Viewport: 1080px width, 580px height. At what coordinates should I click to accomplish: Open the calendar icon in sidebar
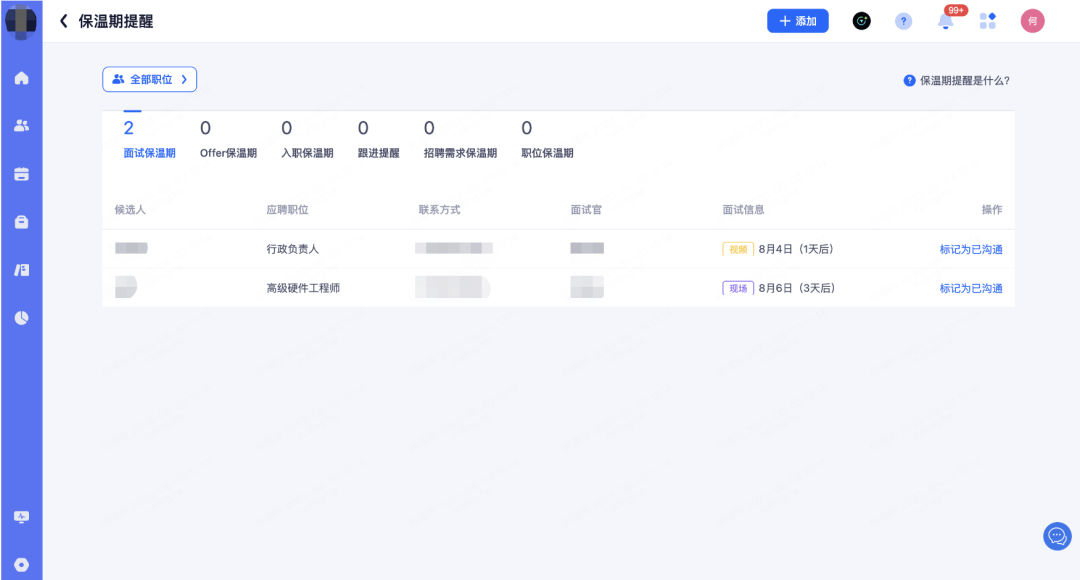(x=21, y=174)
